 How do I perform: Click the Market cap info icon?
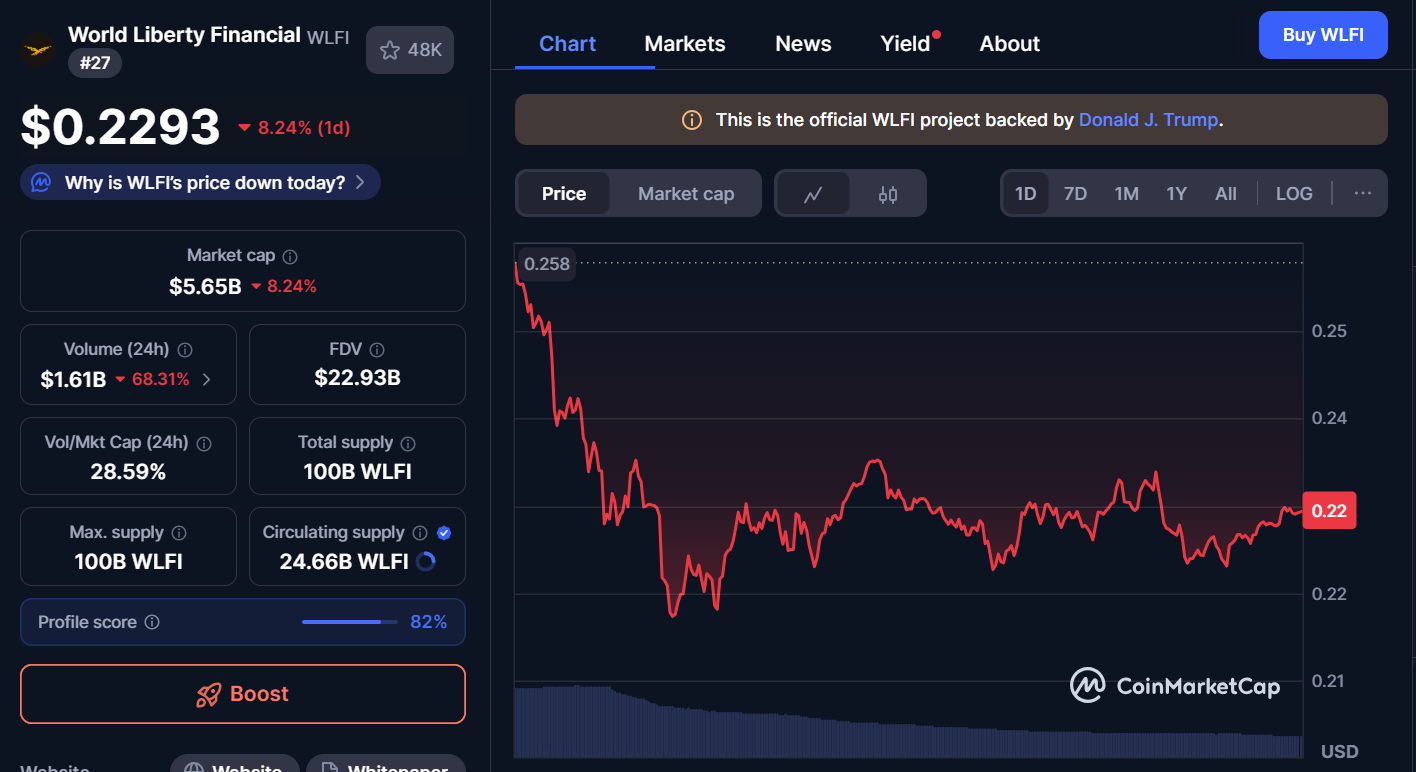[x=290, y=257]
